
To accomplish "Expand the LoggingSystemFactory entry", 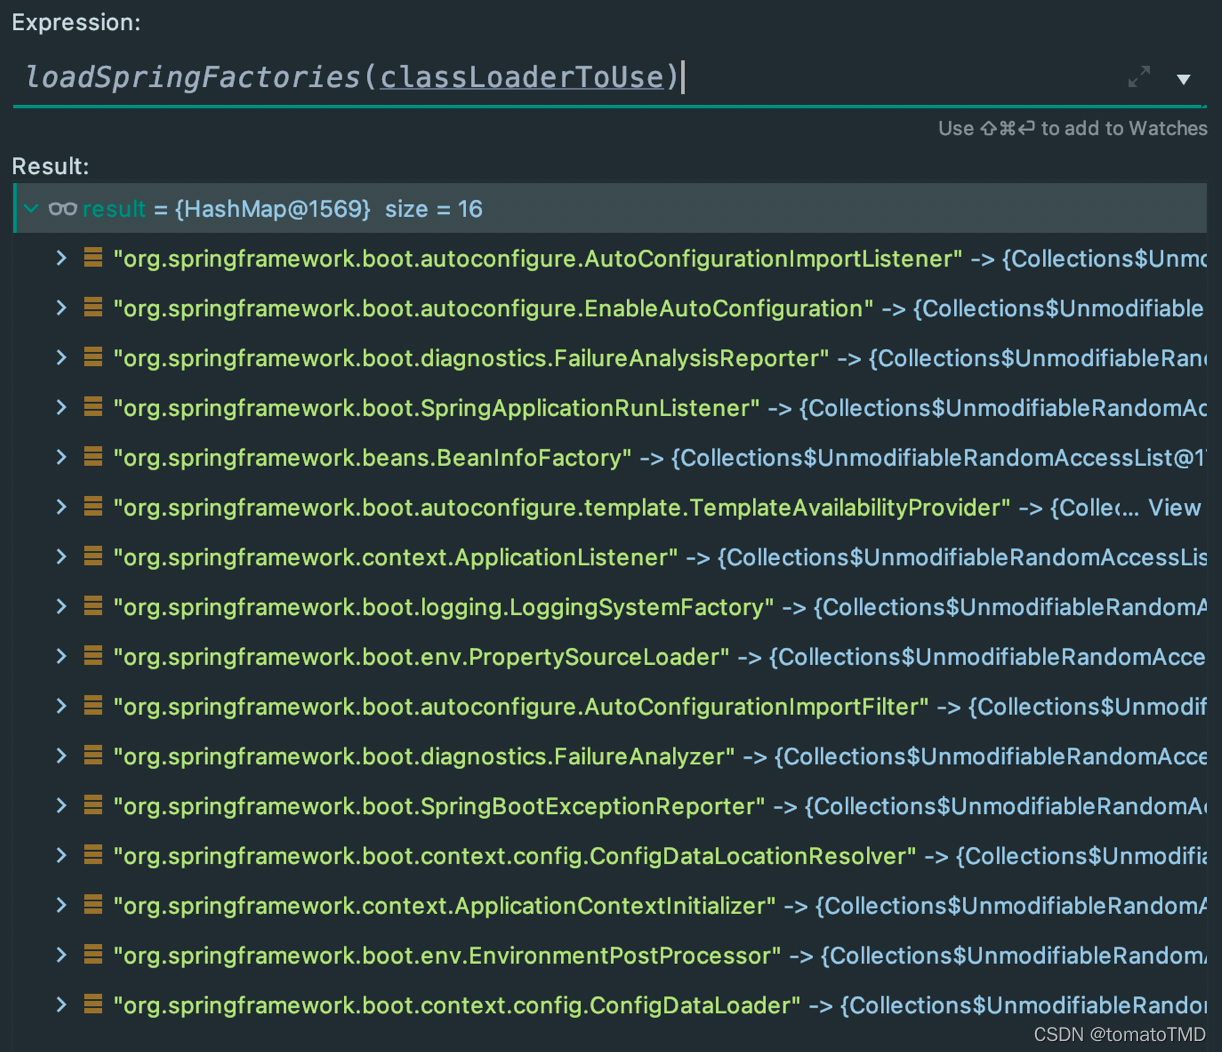I will 61,607.
